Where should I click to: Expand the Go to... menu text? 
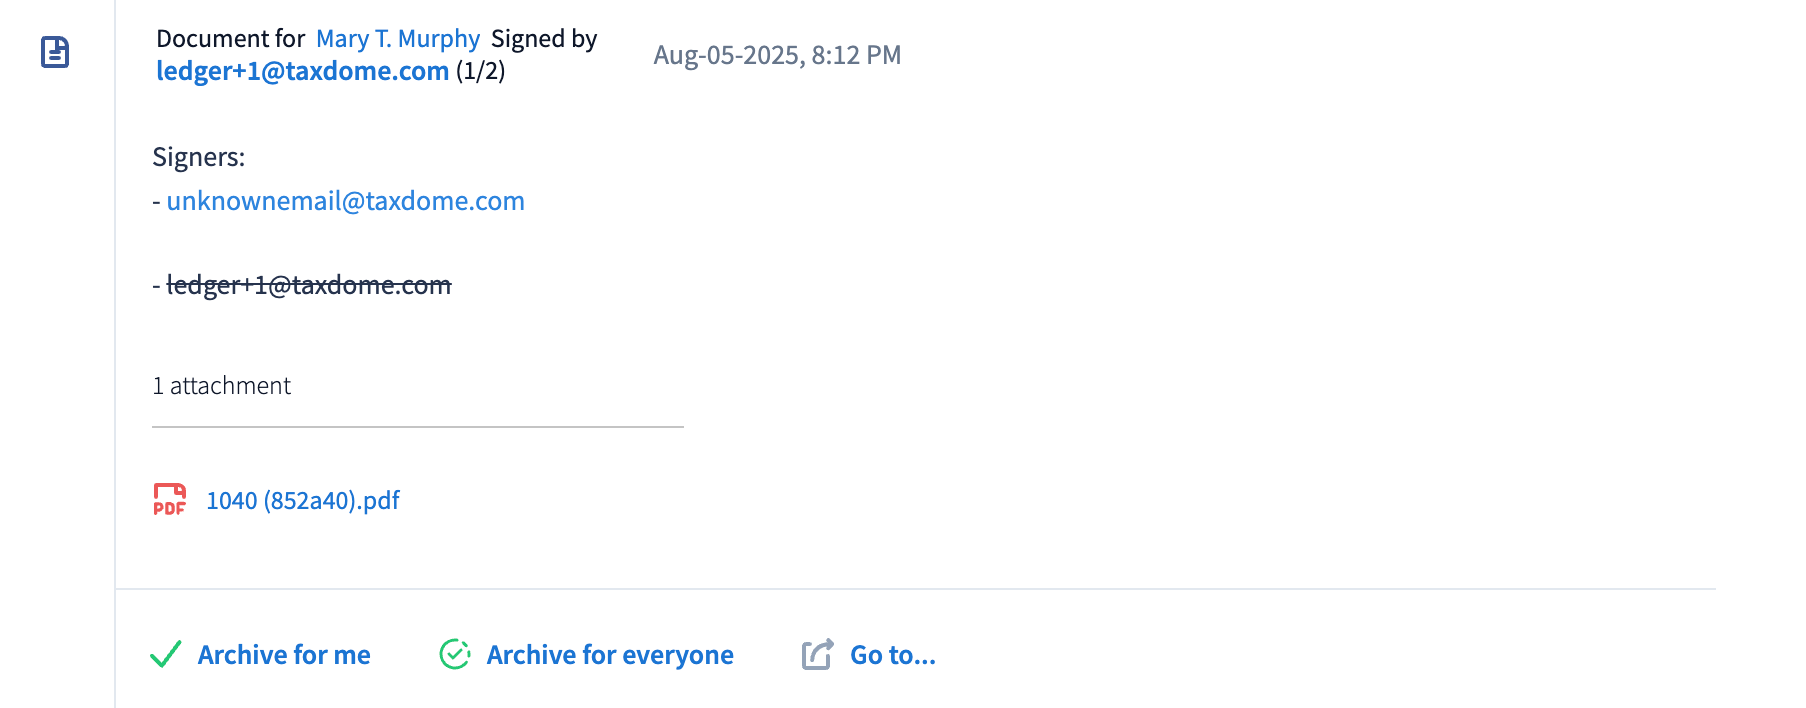tap(892, 655)
